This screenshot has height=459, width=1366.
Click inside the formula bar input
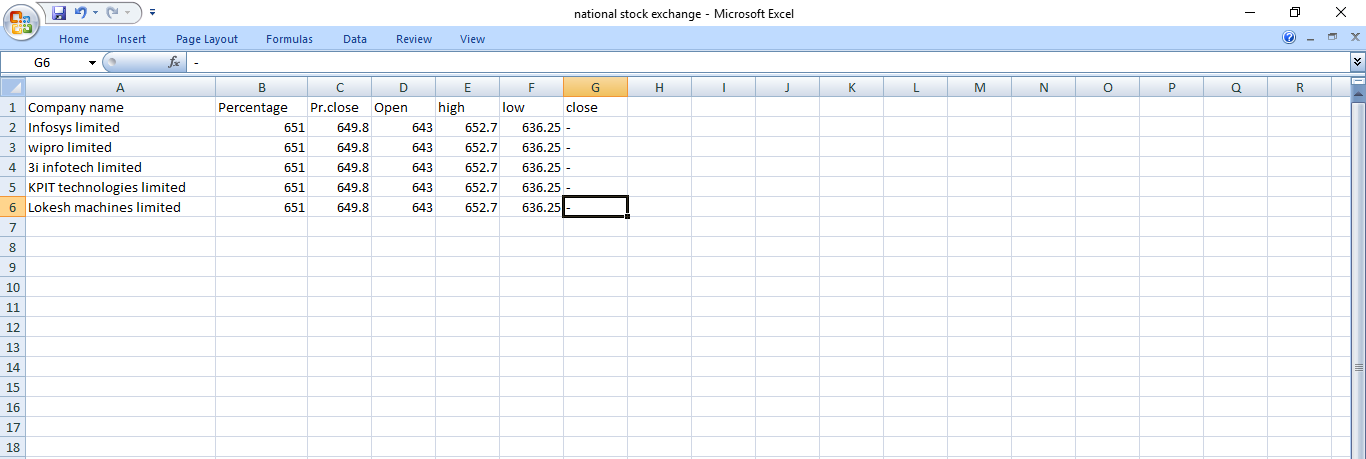pyautogui.click(x=766, y=62)
